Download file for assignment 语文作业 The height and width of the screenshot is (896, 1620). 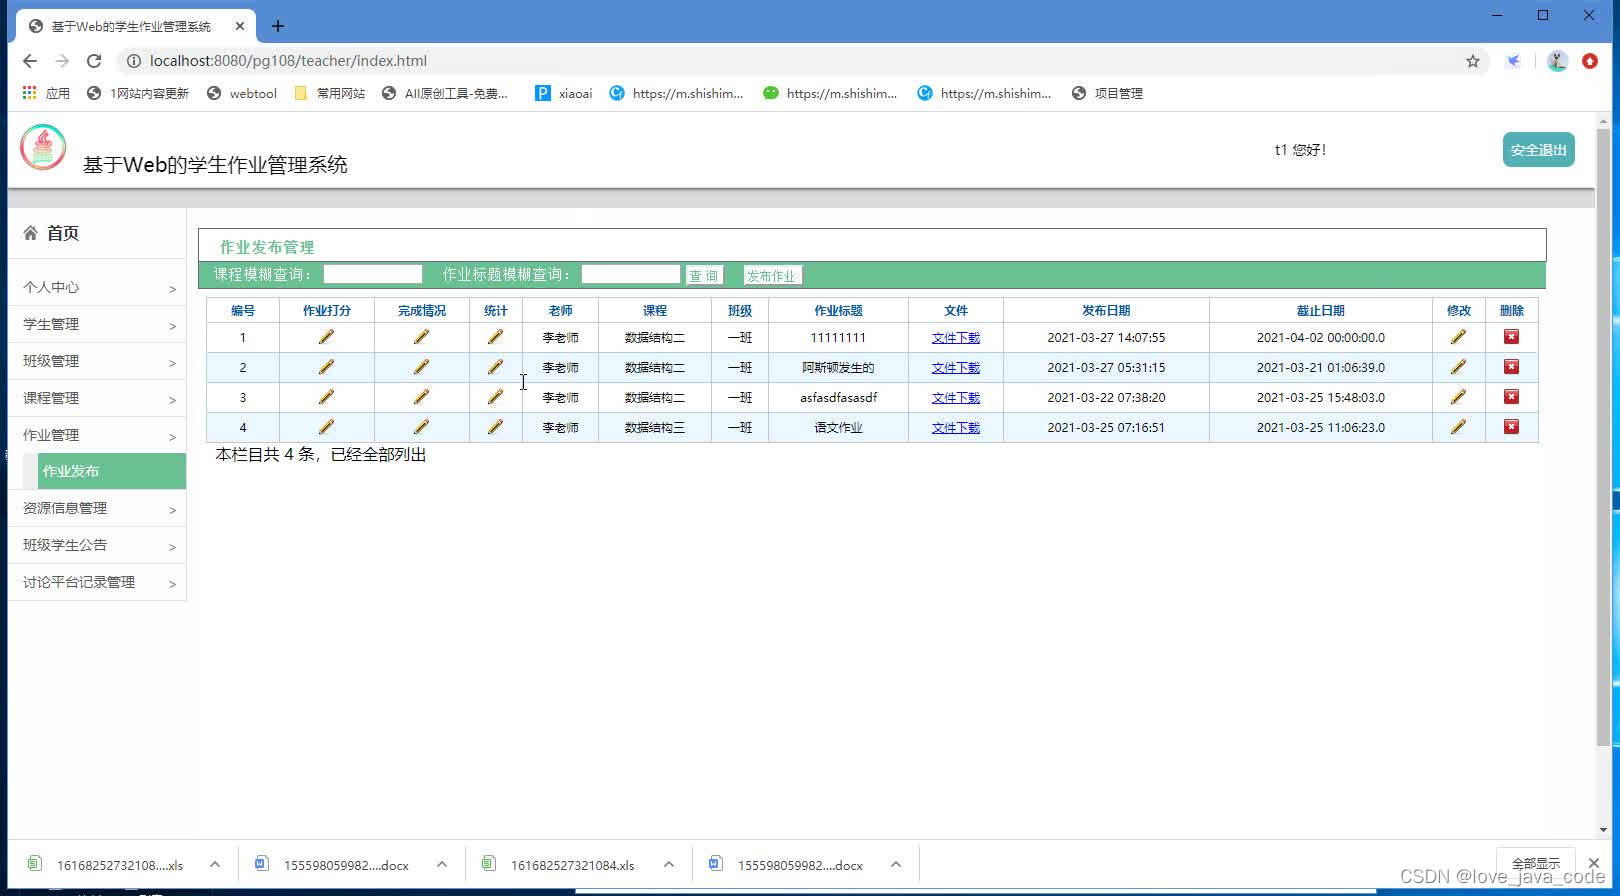tap(955, 428)
